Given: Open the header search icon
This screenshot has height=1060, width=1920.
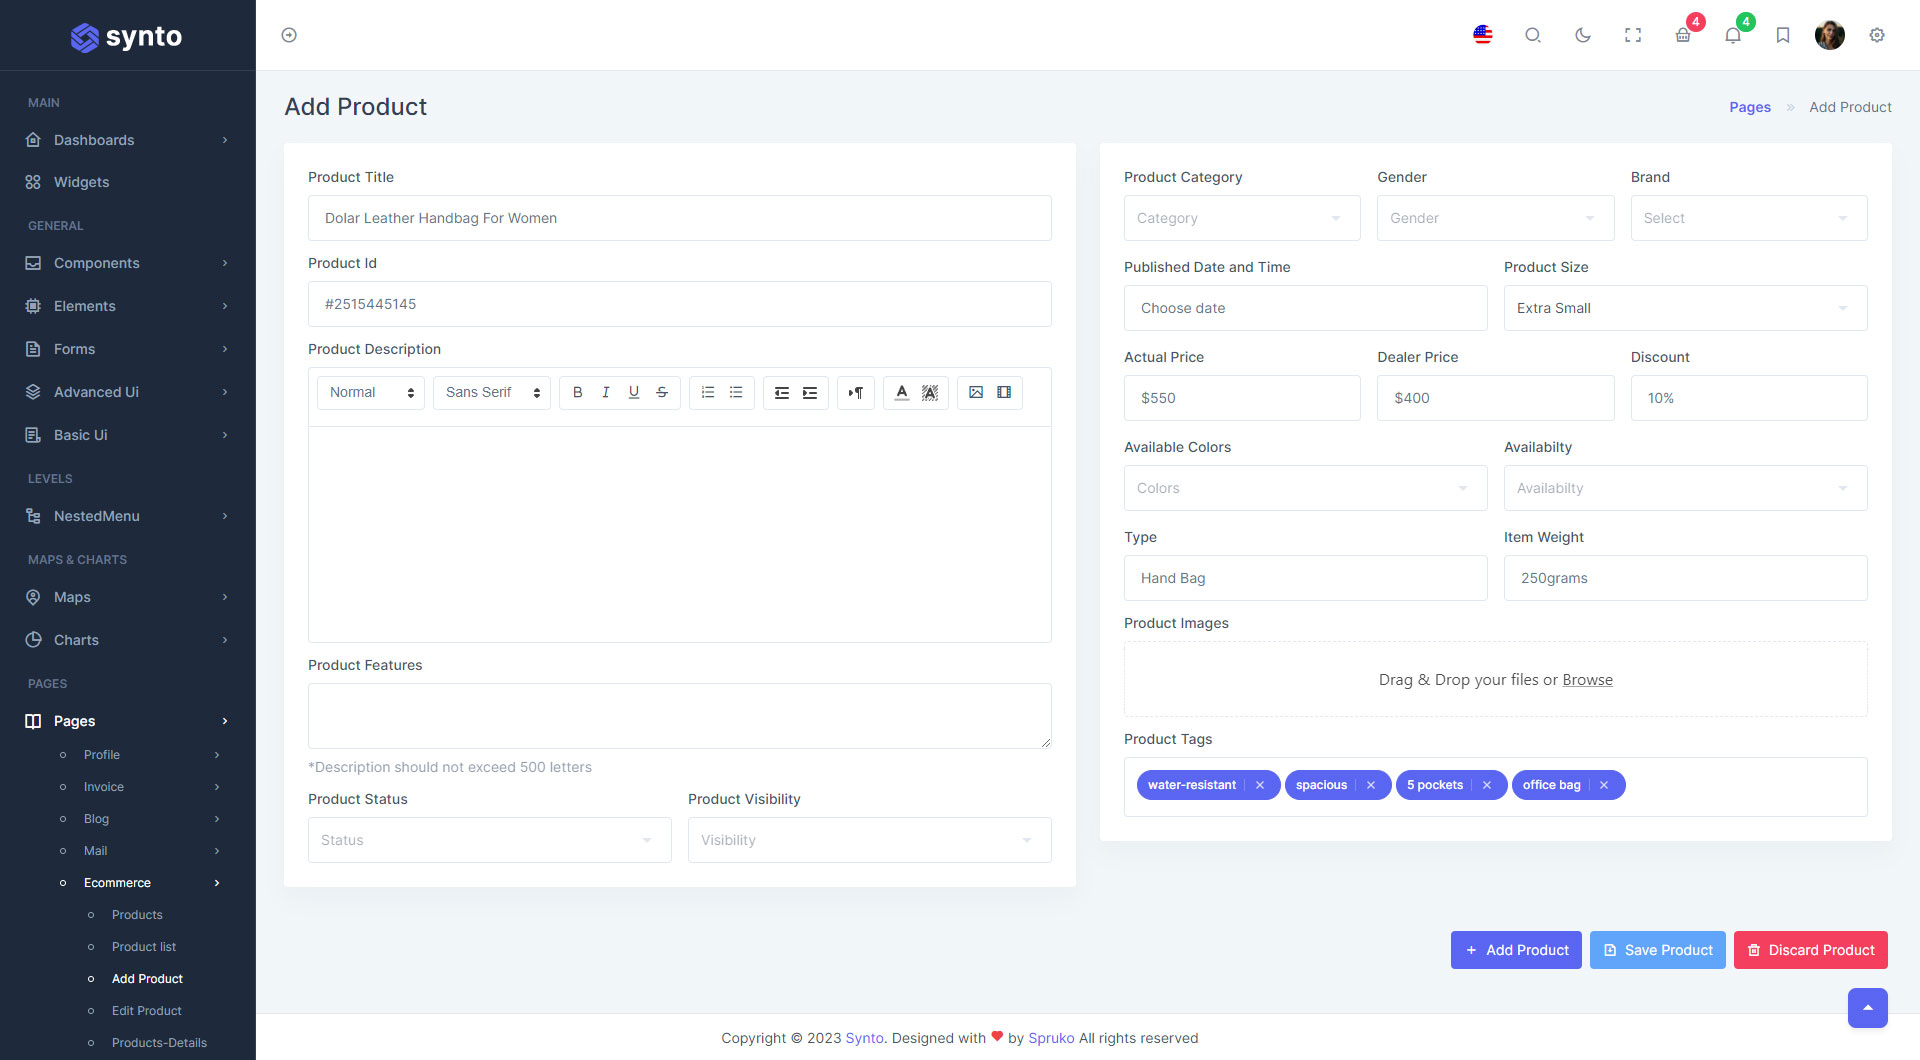Looking at the screenshot, I should 1532,35.
